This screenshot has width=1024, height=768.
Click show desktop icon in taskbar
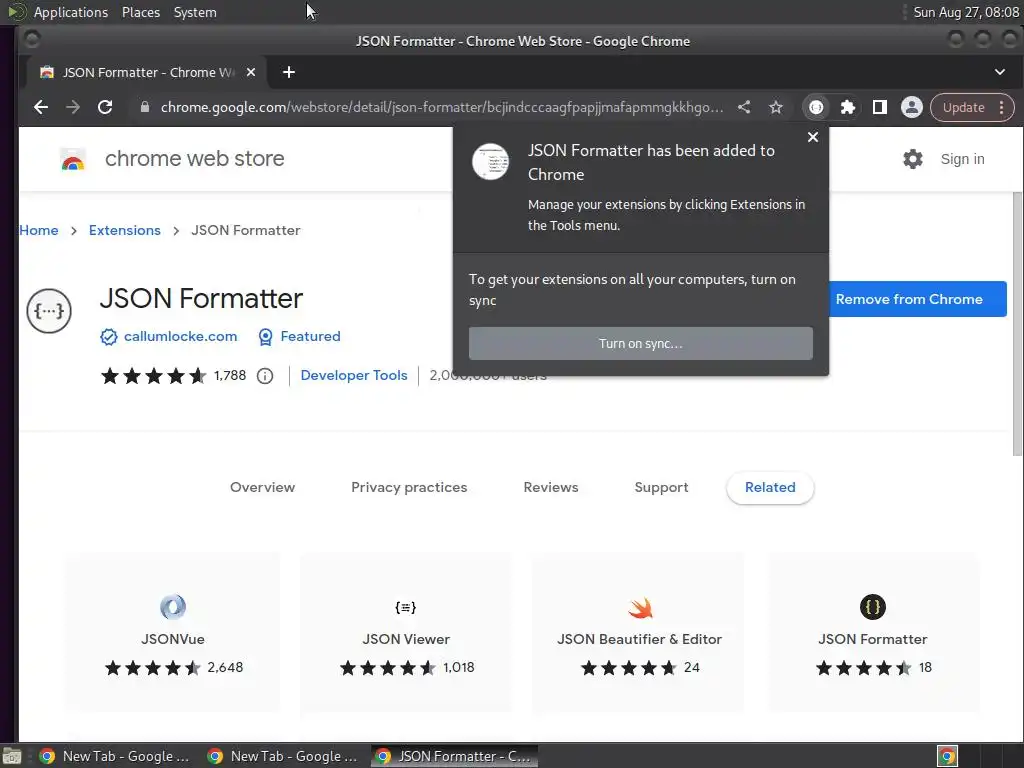12,756
